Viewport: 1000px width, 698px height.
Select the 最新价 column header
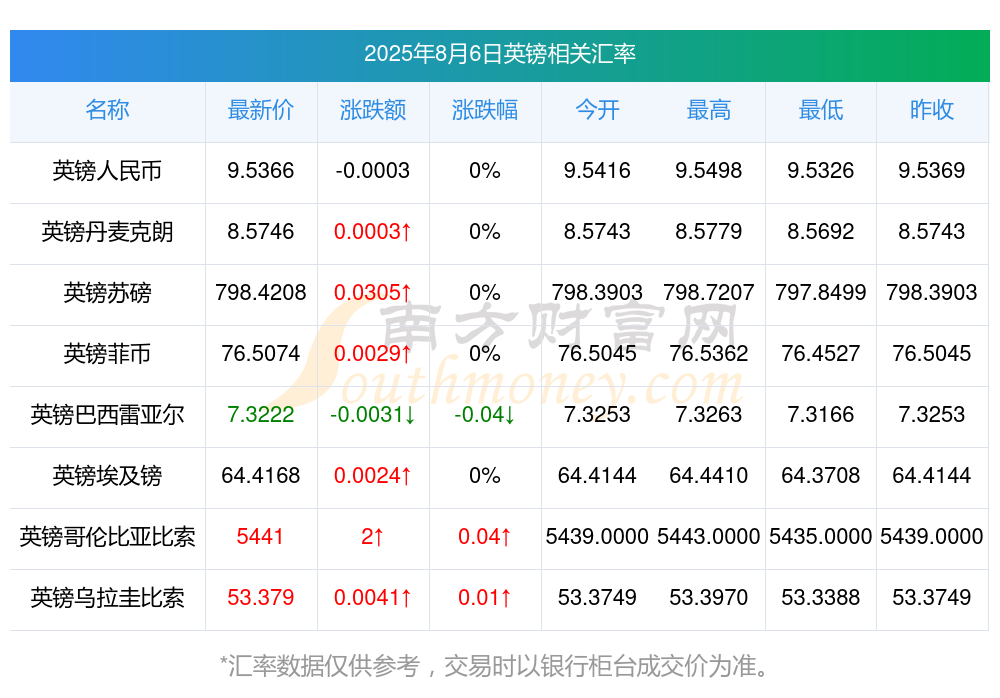(261, 110)
